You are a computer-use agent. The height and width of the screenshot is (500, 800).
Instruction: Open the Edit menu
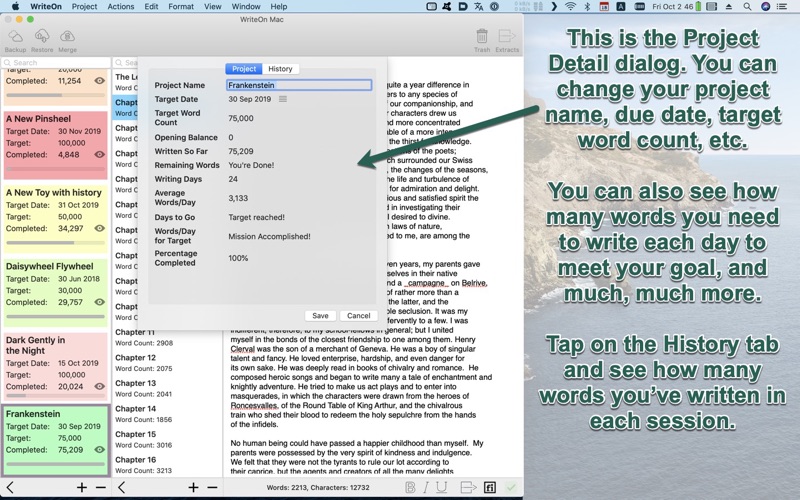pos(151,7)
